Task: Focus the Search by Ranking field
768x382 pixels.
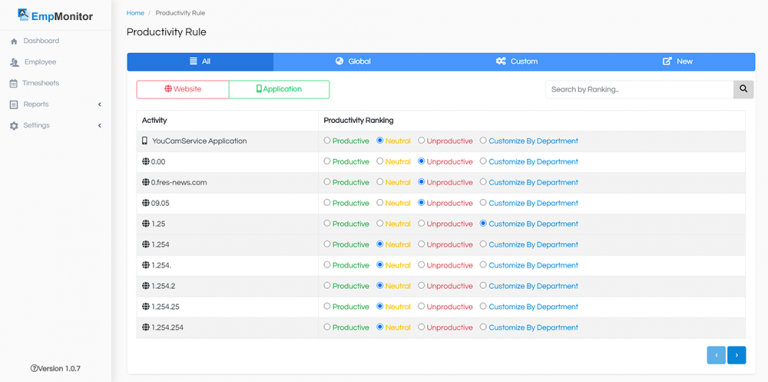Action: coord(639,90)
